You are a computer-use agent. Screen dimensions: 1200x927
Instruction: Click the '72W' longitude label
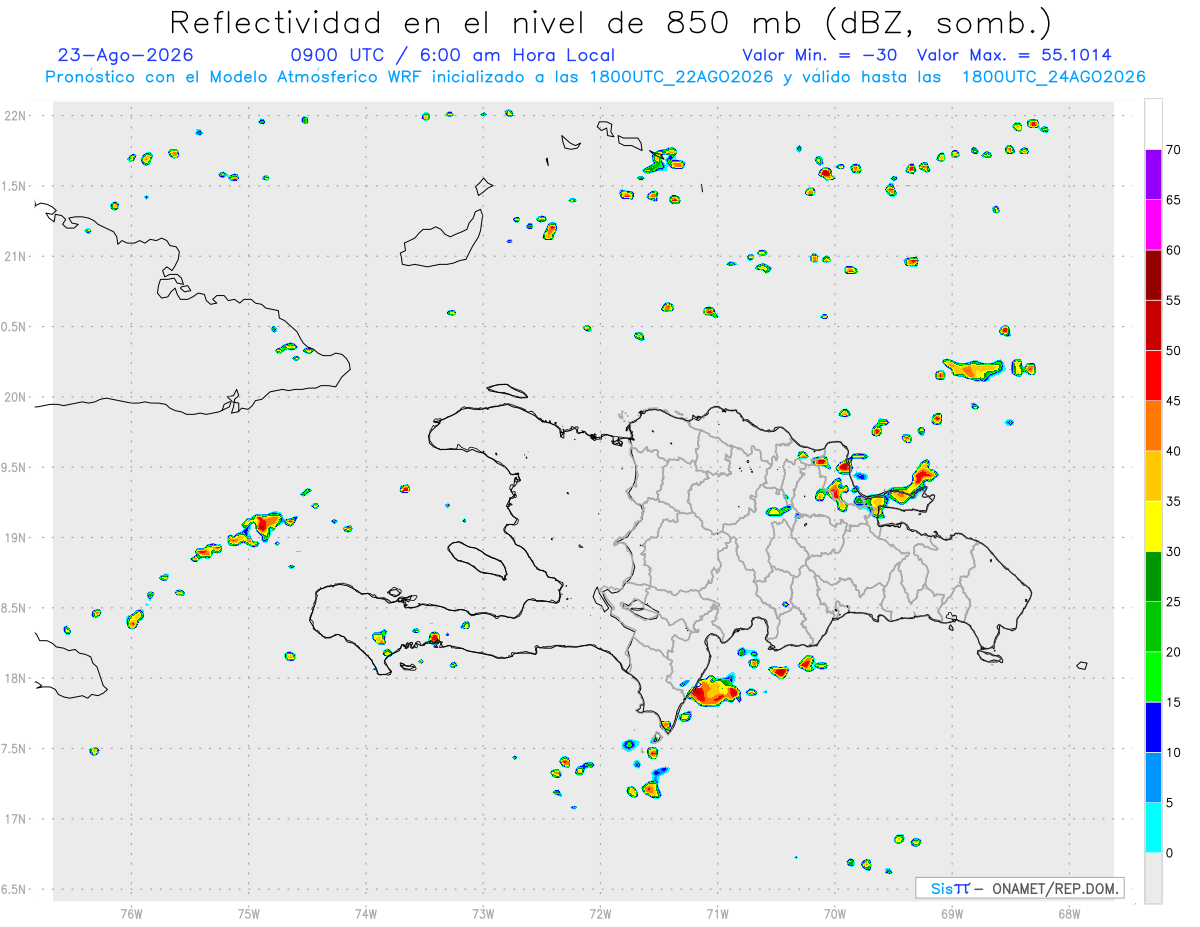coord(600,914)
